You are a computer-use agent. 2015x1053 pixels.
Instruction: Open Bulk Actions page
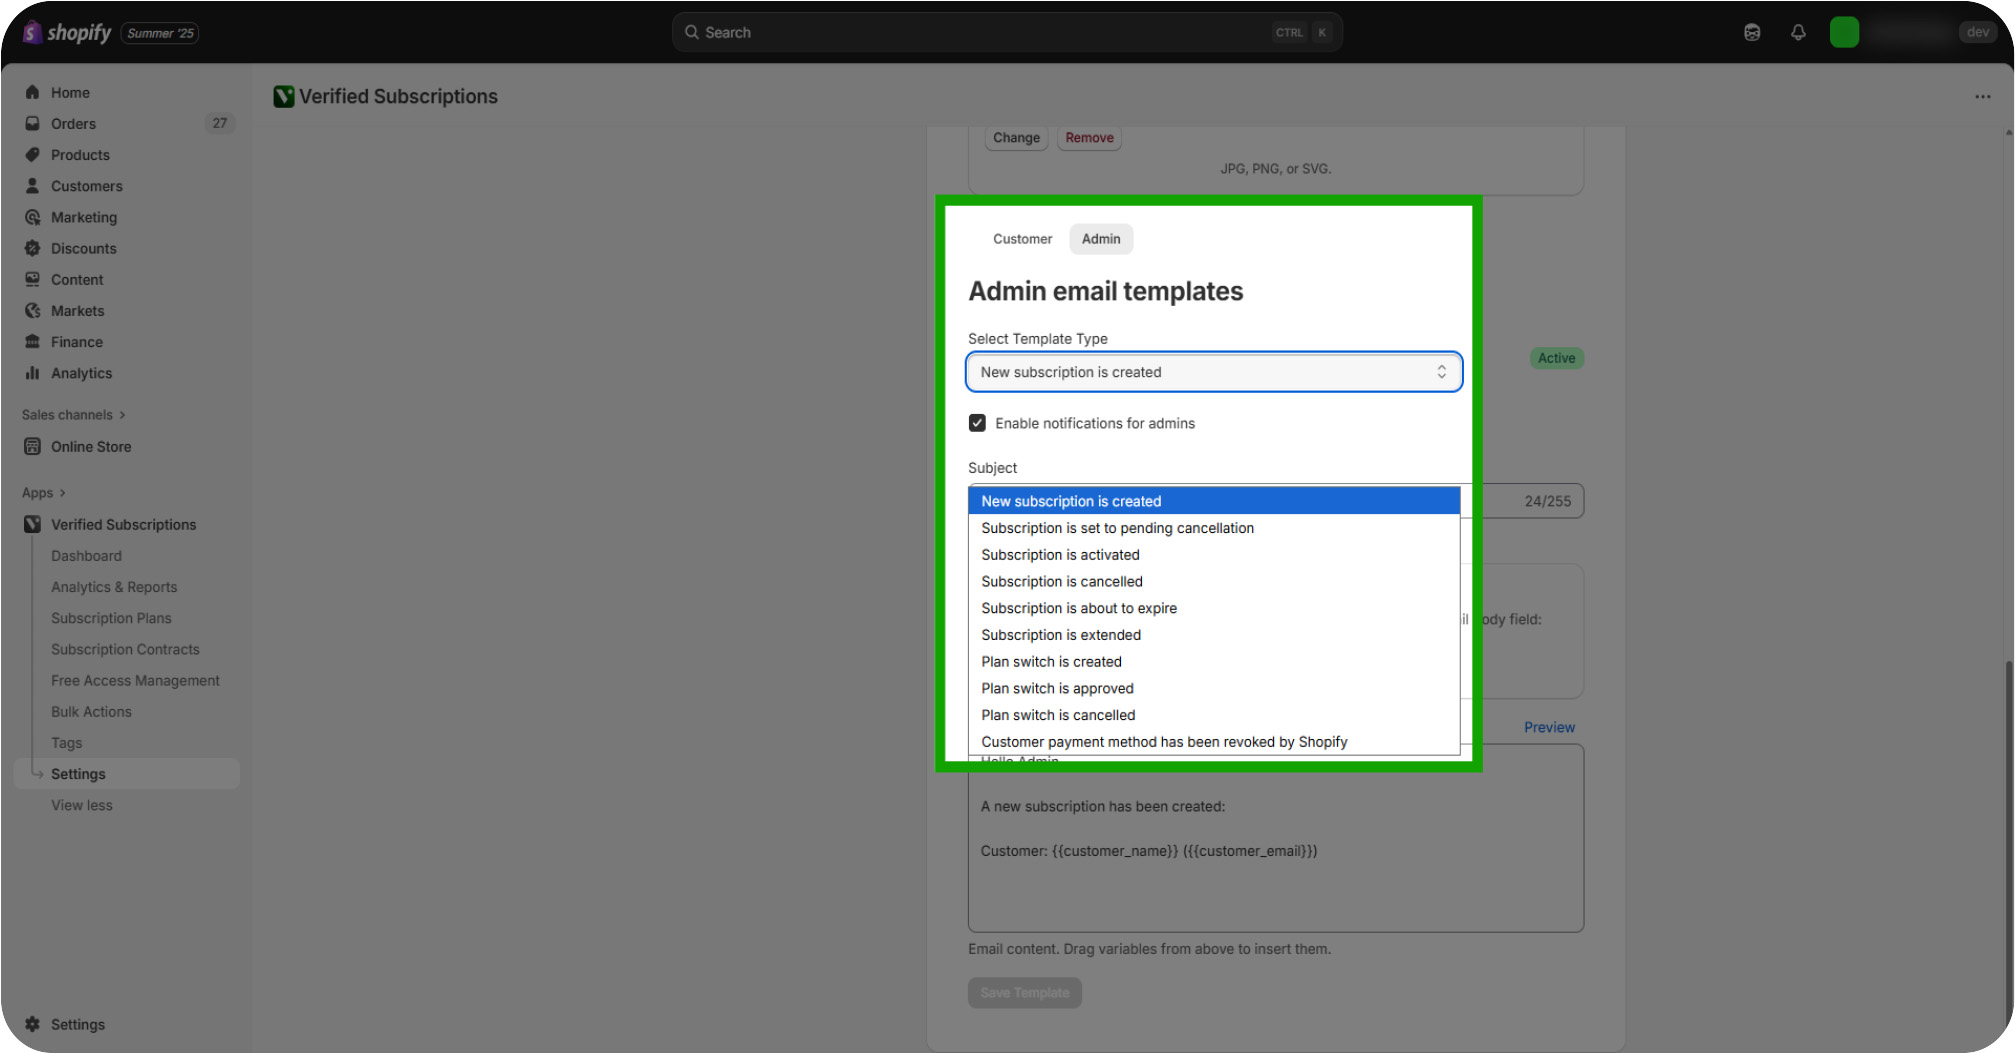(x=91, y=711)
